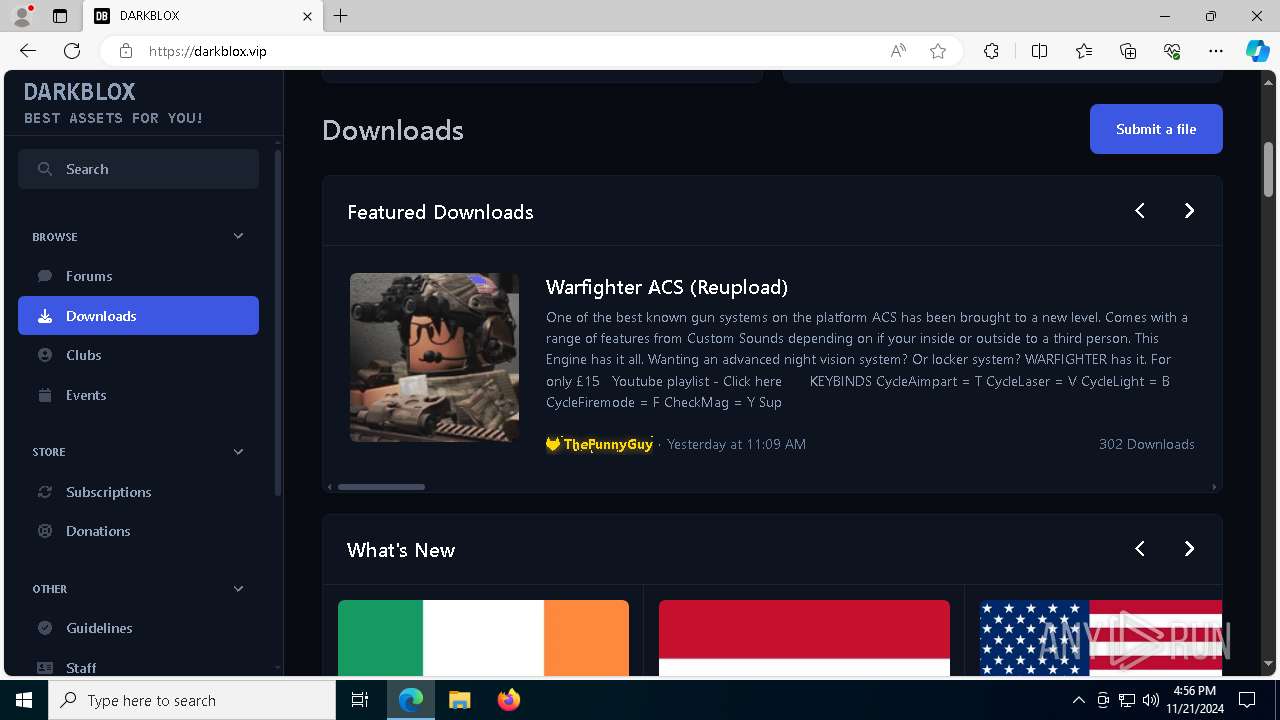Viewport: 1280px width, 720px height.
Task: Open Guidelines from sidebar
Action: point(138,628)
